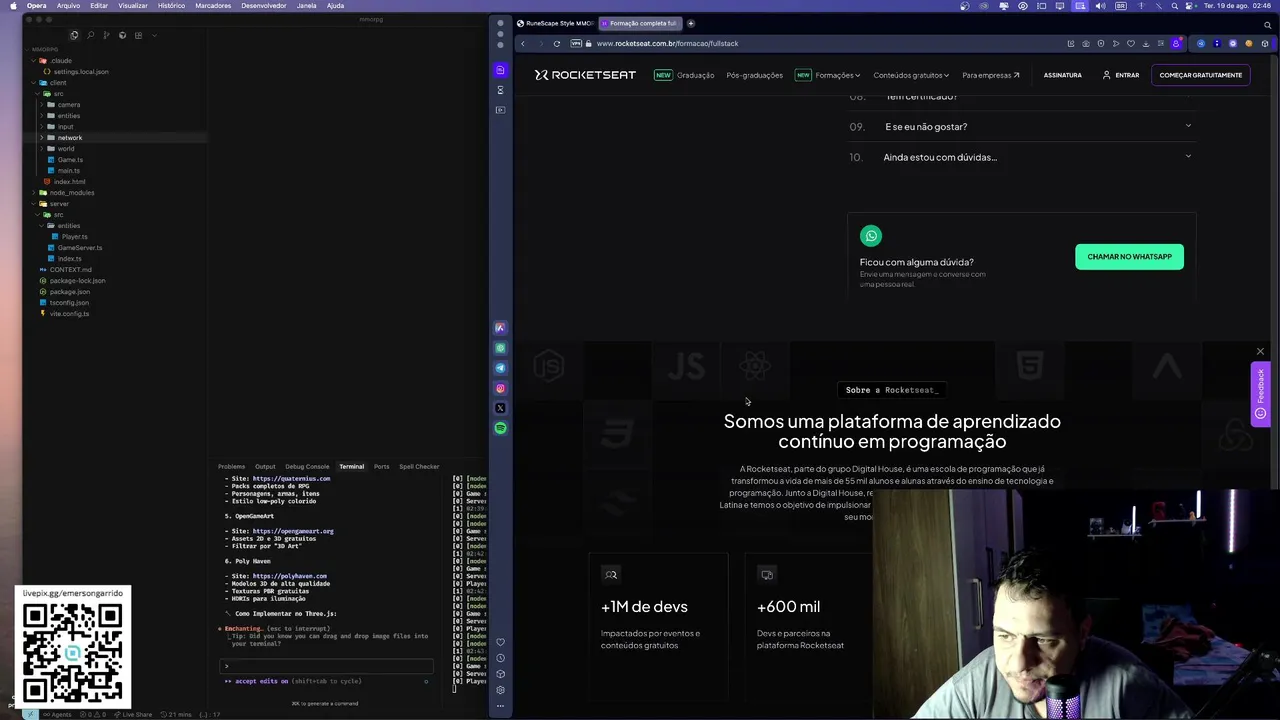The width and height of the screenshot is (1280, 720).
Task: Click the ASSINATURA link
Action: point(1062,75)
